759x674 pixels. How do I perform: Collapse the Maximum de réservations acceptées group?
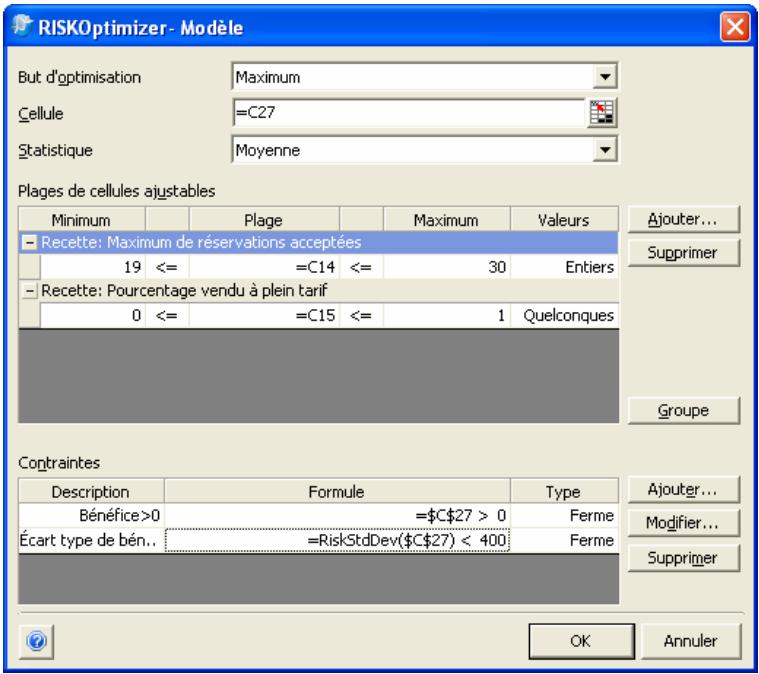click(x=30, y=242)
